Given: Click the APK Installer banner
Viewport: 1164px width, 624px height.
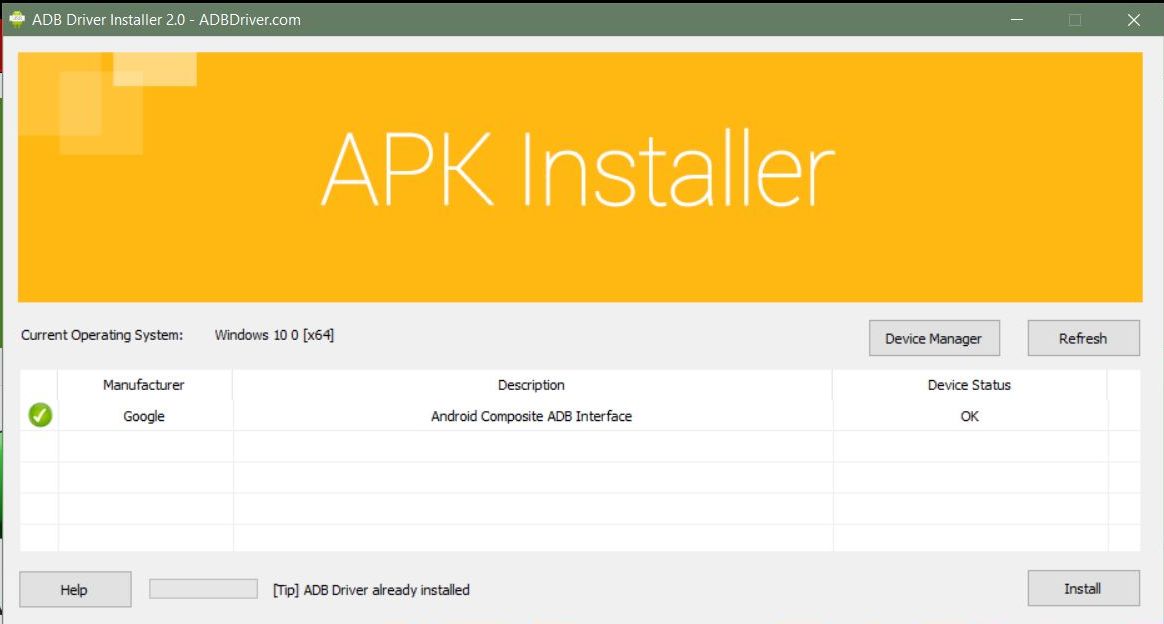Looking at the screenshot, I should [x=579, y=177].
